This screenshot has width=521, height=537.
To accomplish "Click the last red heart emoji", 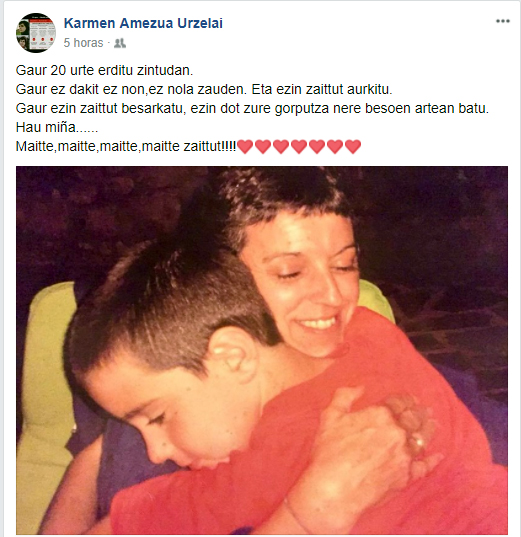I will click(353, 147).
